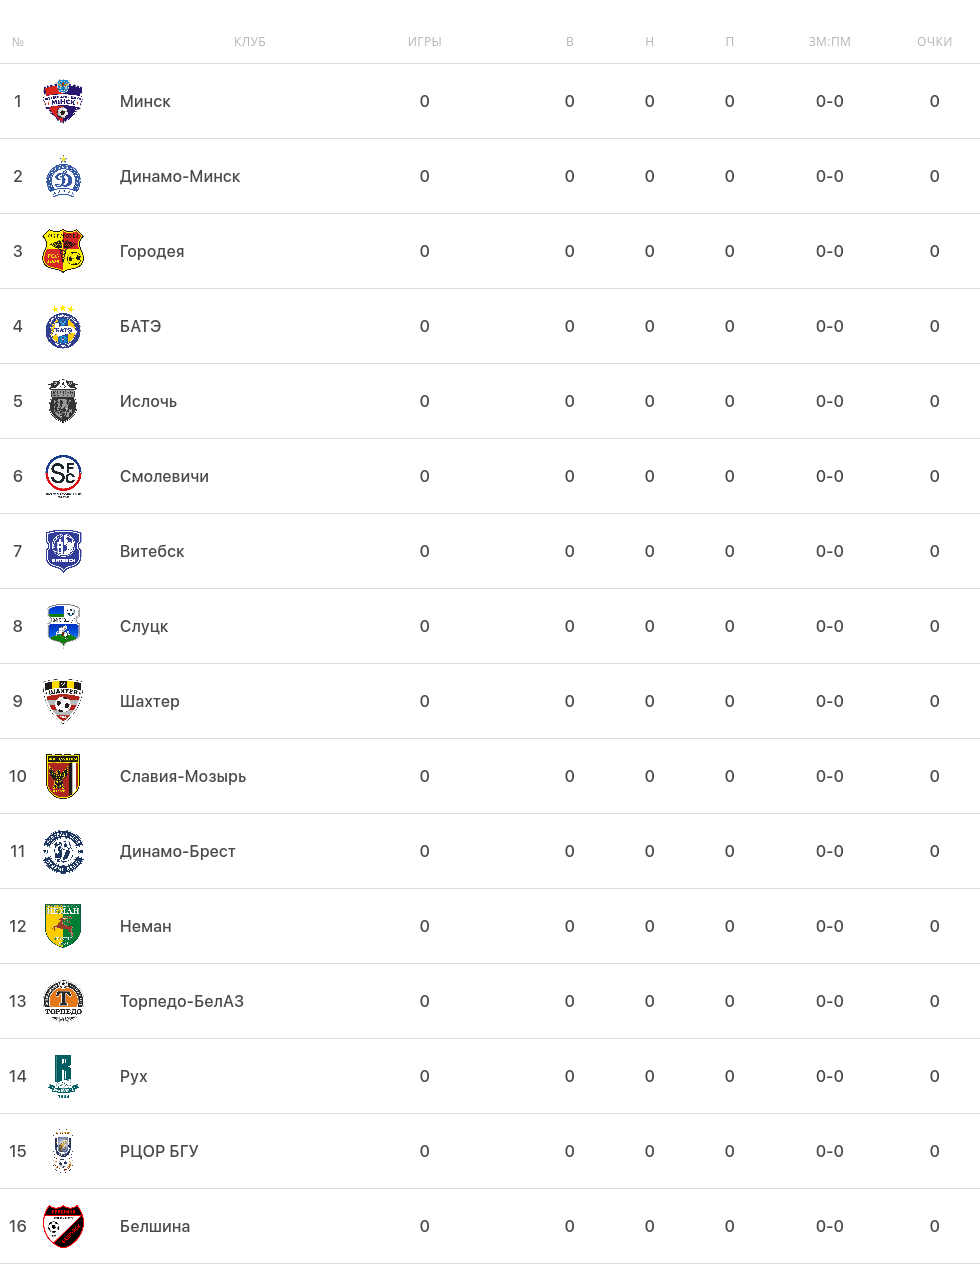Click the Смолевичи SFC logo
The width and height of the screenshot is (980, 1264).
coord(63,476)
